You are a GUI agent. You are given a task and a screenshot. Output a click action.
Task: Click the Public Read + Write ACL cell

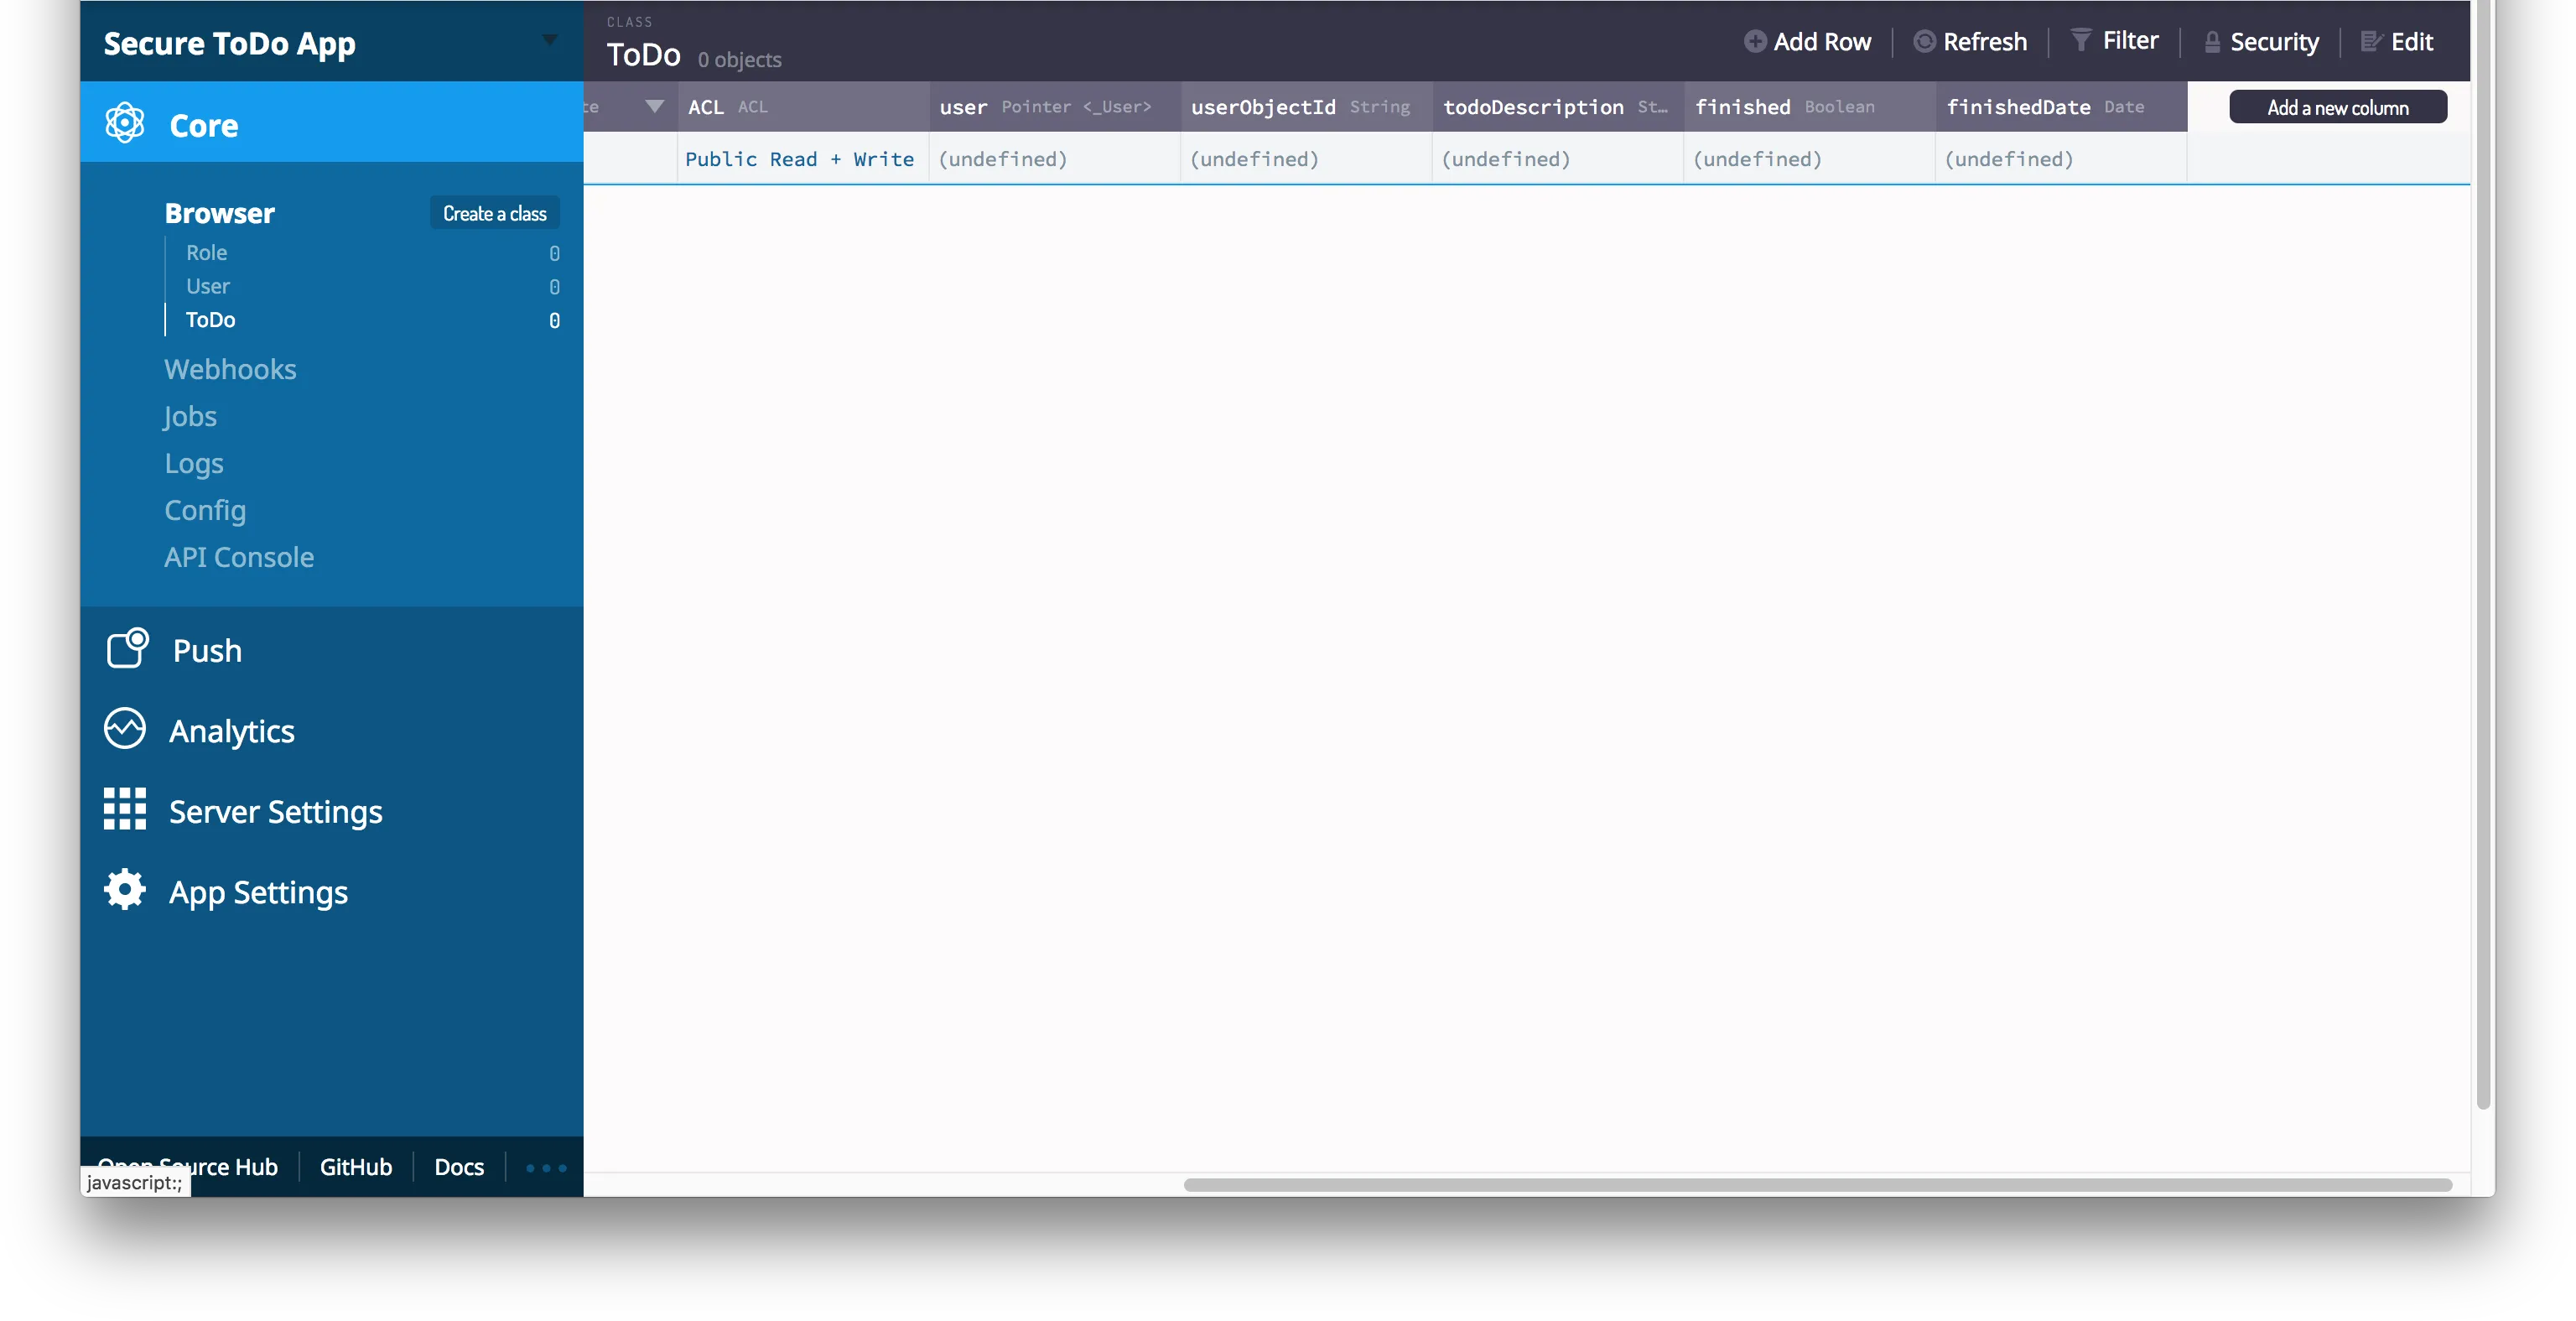799,159
